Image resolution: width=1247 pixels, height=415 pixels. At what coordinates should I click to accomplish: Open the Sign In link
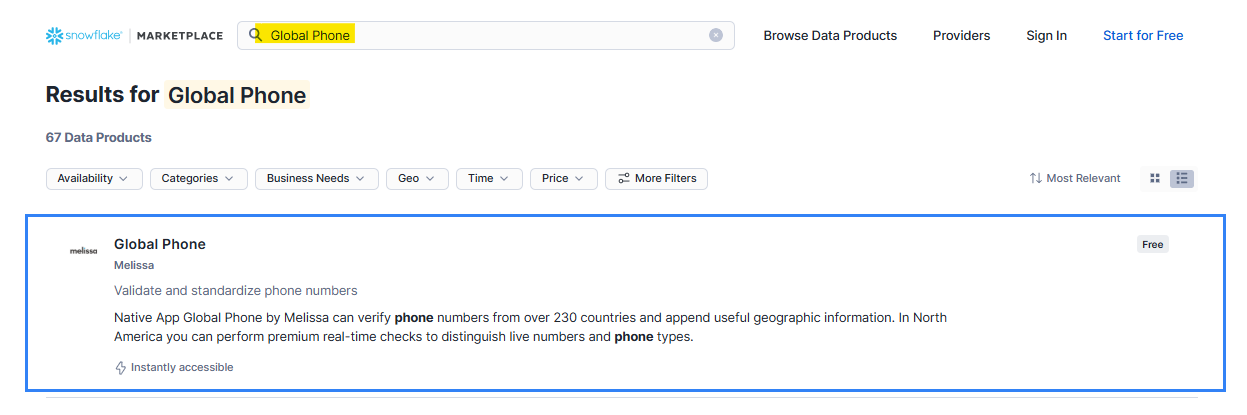[x=1046, y=35]
